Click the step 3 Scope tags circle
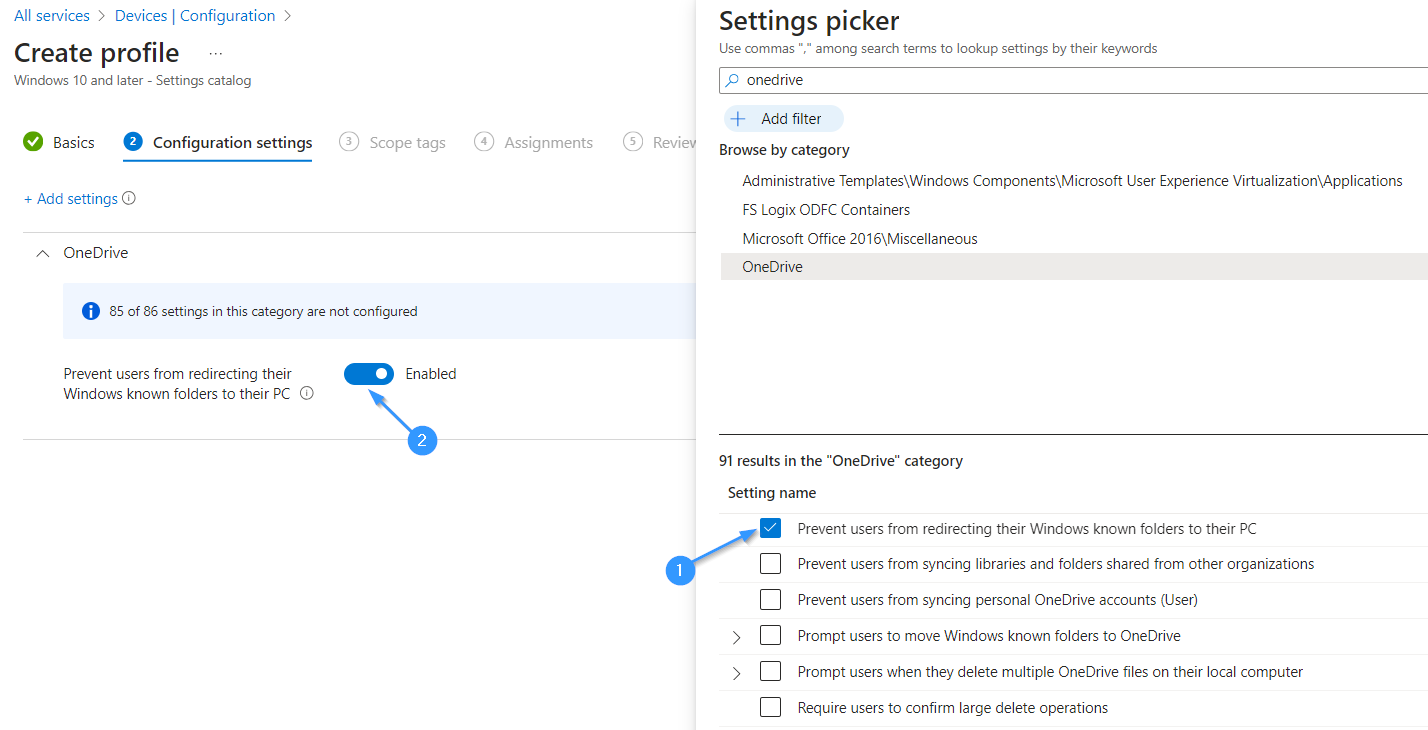The width and height of the screenshot is (1428, 730). click(x=349, y=142)
